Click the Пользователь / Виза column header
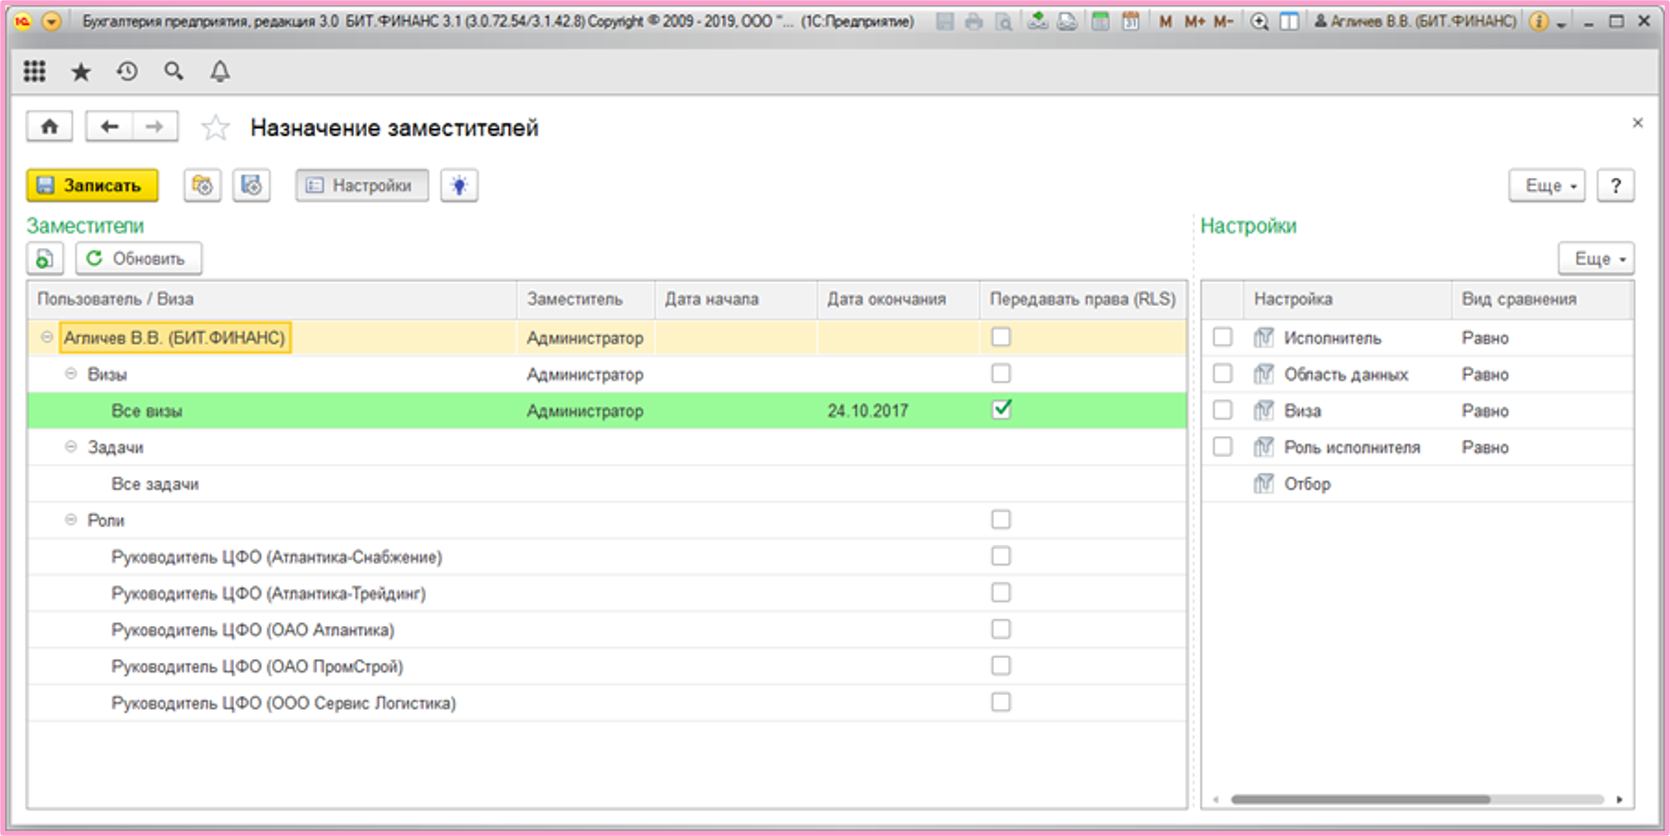 pyautogui.click(x=272, y=299)
